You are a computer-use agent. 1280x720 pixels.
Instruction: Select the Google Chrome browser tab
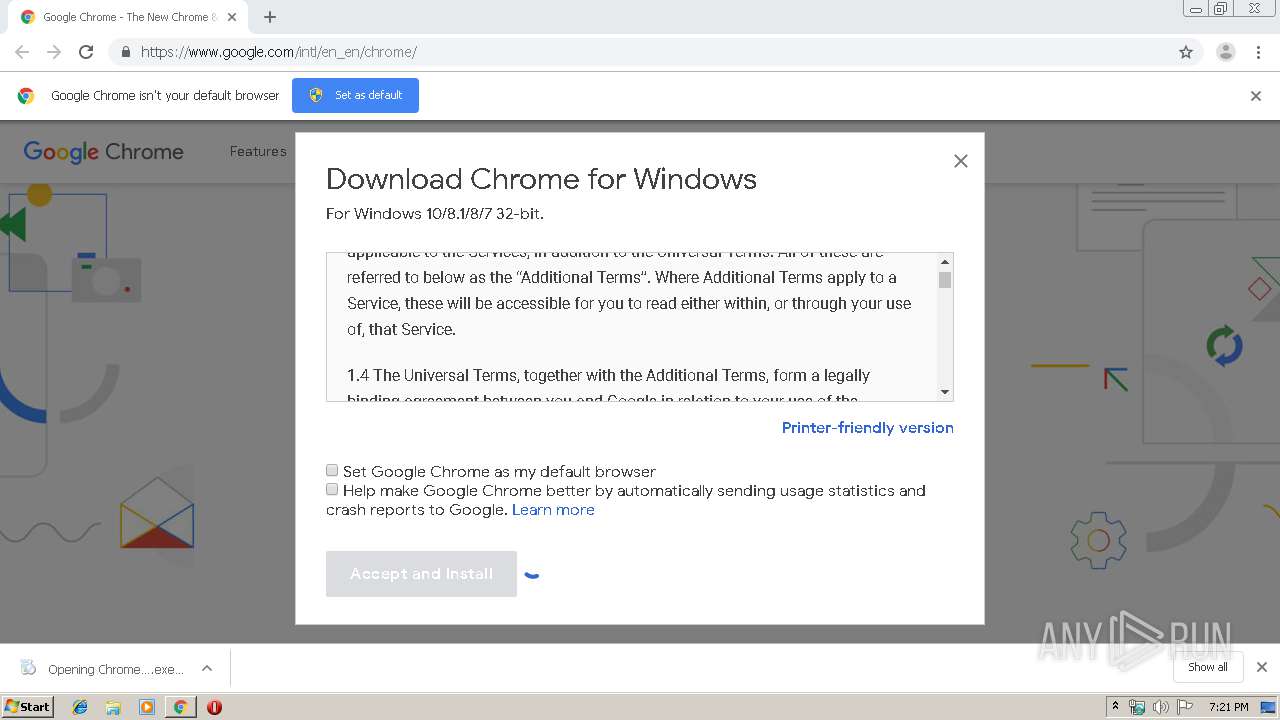(x=126, y=17)
